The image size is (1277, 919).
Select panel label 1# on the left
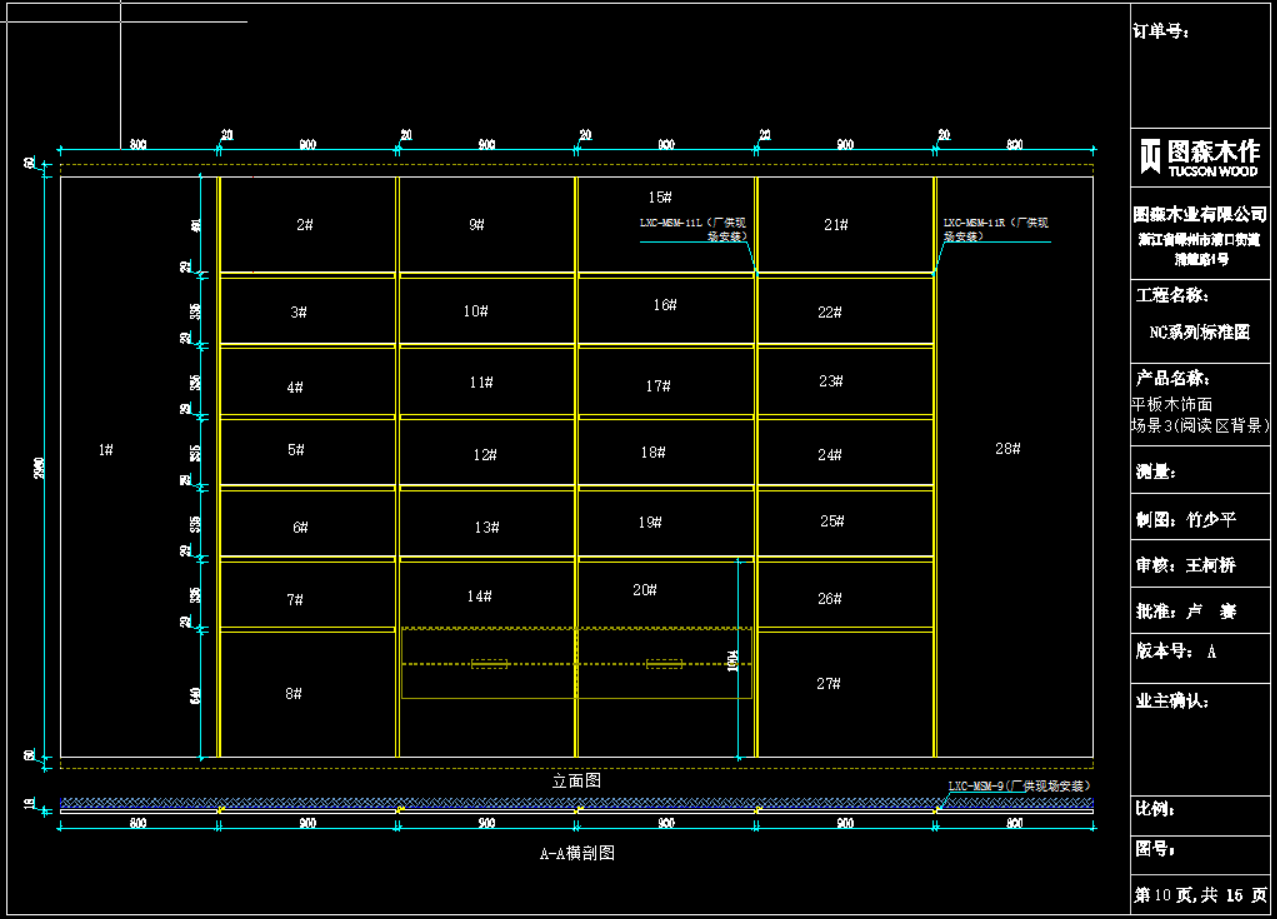106,450
